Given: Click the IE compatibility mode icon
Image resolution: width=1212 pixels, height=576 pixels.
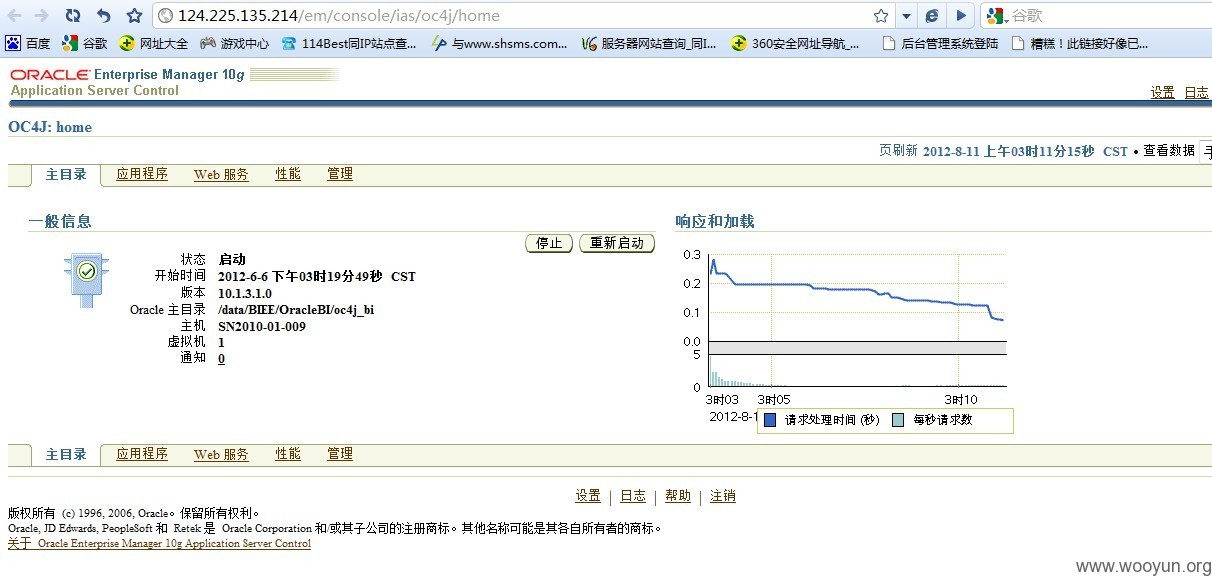Looking at the screenshot, I should [x=932, y=16].
